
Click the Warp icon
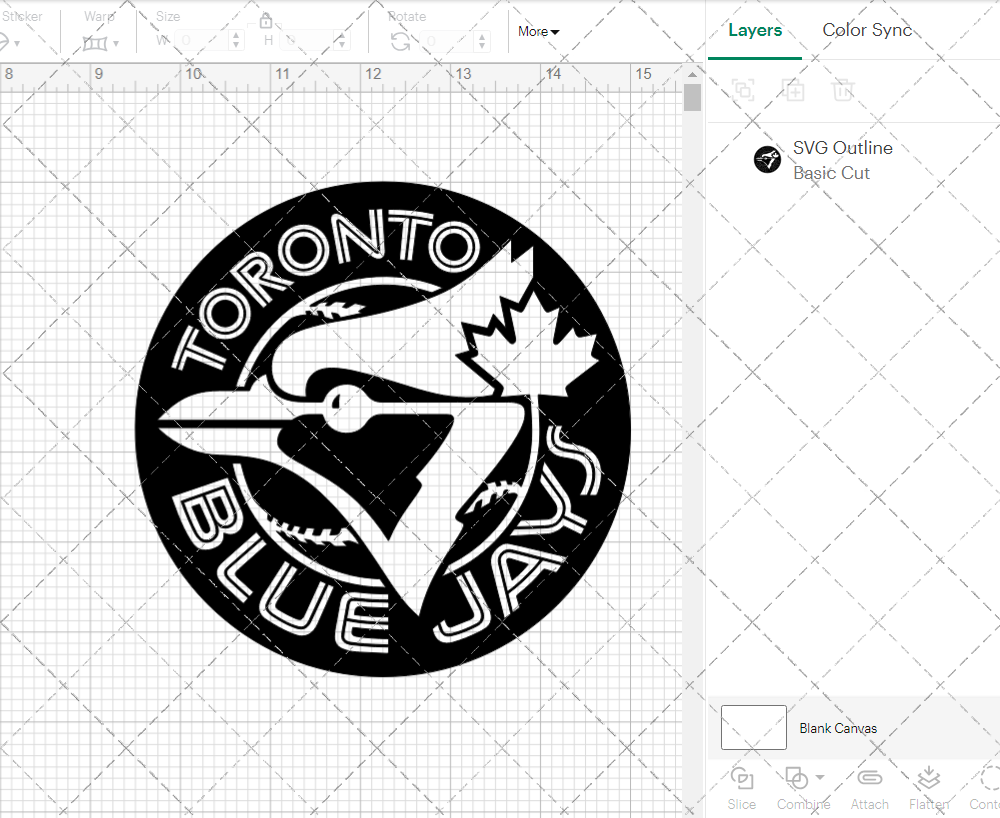coord(97,43)
